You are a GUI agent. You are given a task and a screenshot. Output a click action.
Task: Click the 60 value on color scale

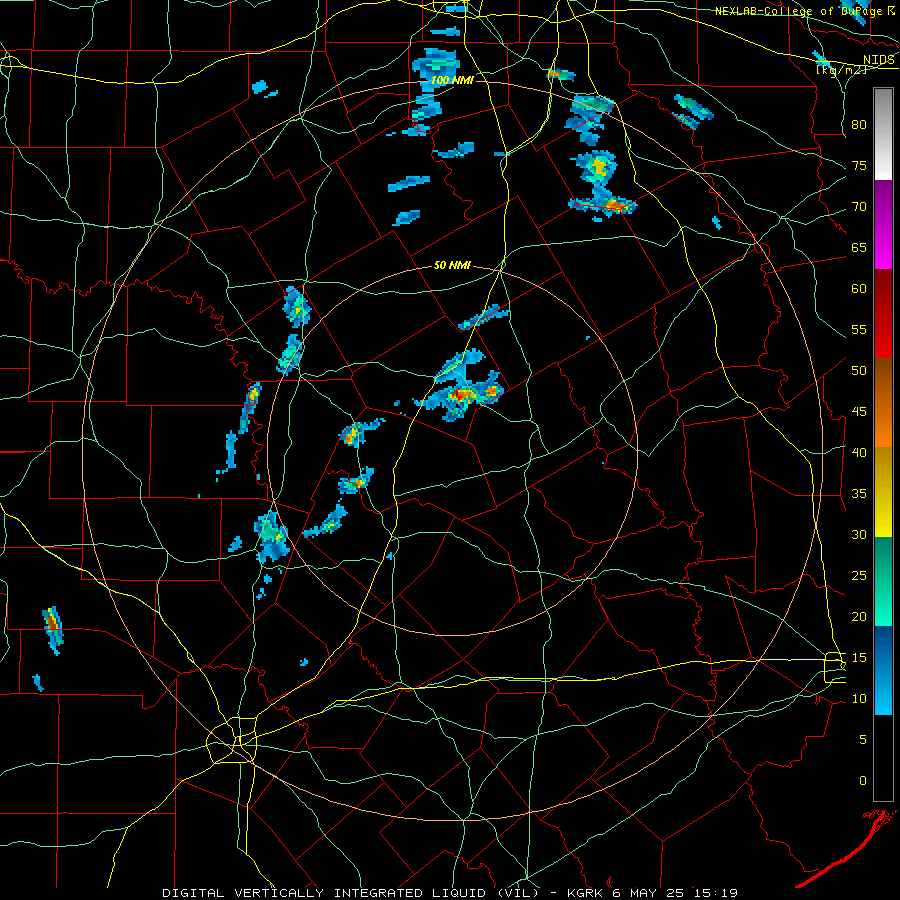point(859,289)
